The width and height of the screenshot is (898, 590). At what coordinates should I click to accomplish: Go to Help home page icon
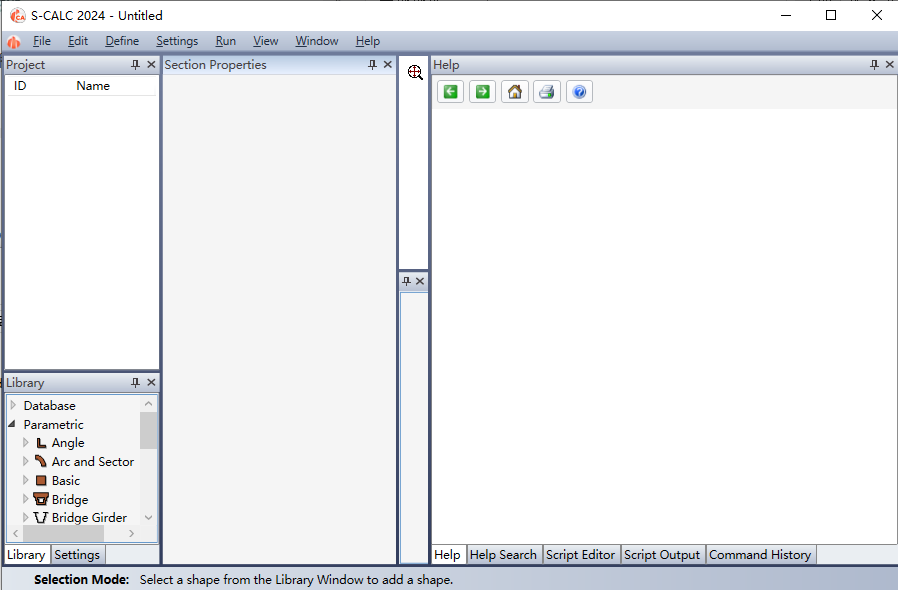click(x=515, y=92)
